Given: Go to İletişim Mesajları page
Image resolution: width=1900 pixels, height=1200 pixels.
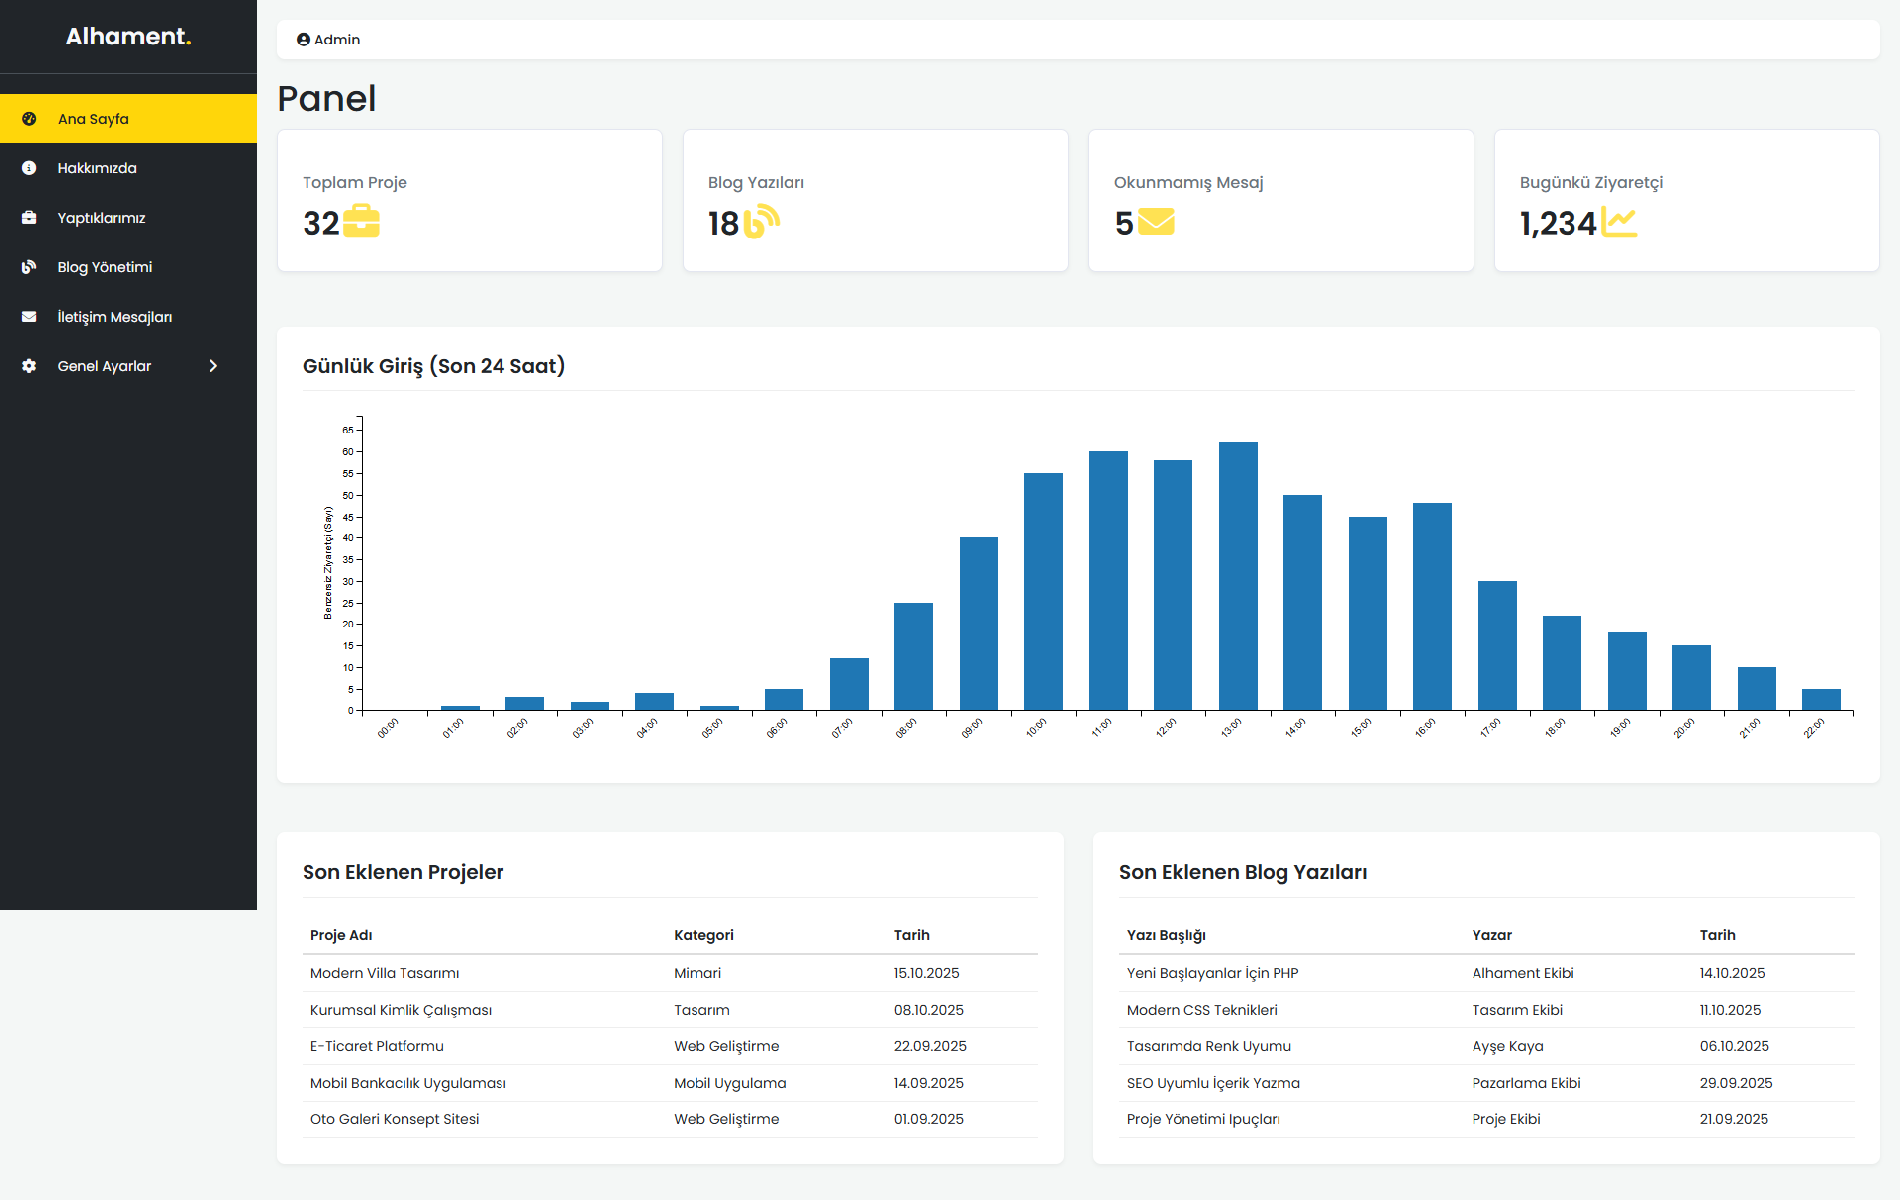Looking at the screenshot, I should [x=114, y=317].
